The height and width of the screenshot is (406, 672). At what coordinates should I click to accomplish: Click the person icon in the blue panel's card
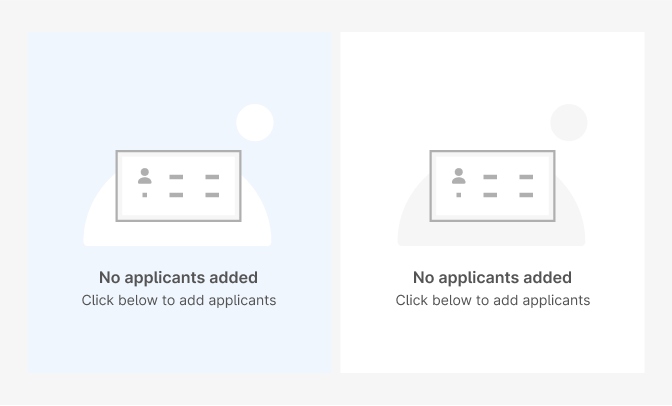click(x=145, y=176)
